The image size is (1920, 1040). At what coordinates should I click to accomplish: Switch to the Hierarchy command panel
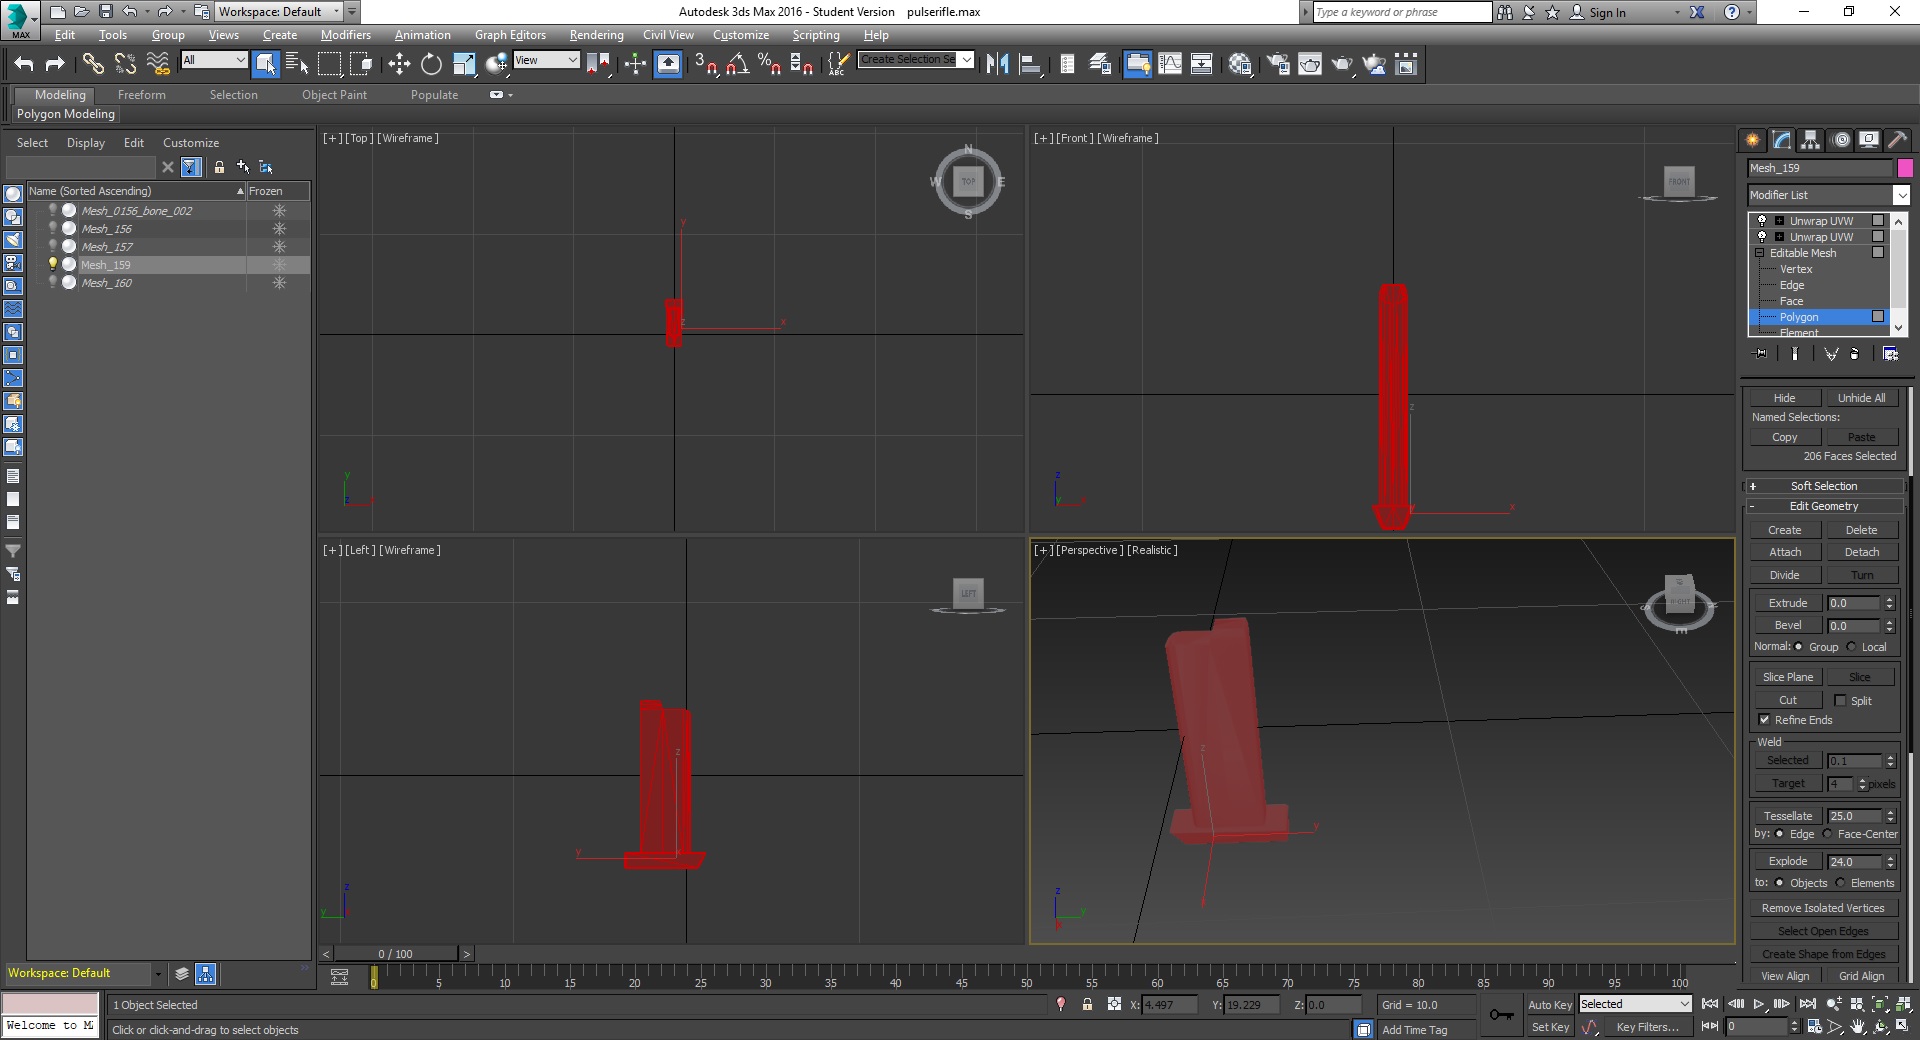tap(1811, 139)
